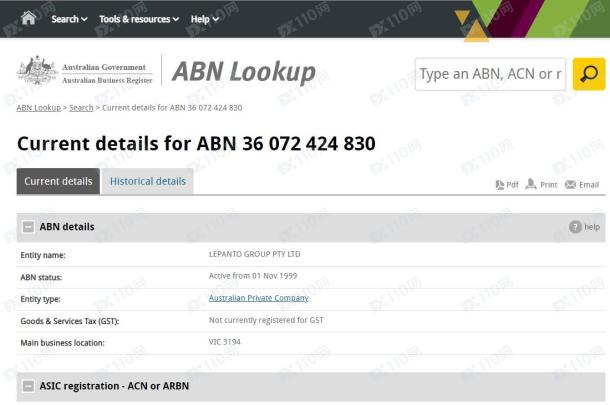Open the Search dropdown menu
Viewport: 610px width, 405px height.
pyautogui.click(x=69, y=19)
